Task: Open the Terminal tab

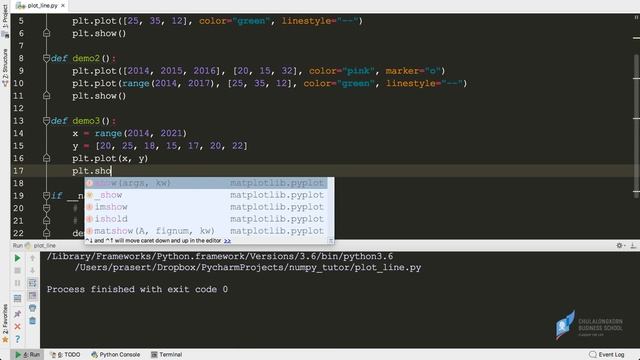Action: pyautogui.click(x=167, y=355)
